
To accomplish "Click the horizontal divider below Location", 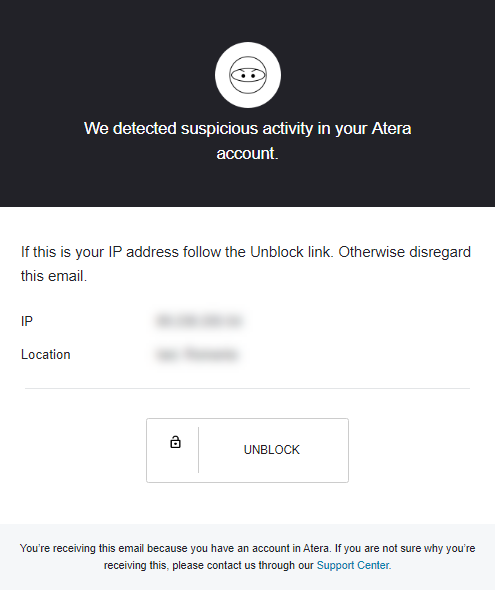I will [248, 388].
